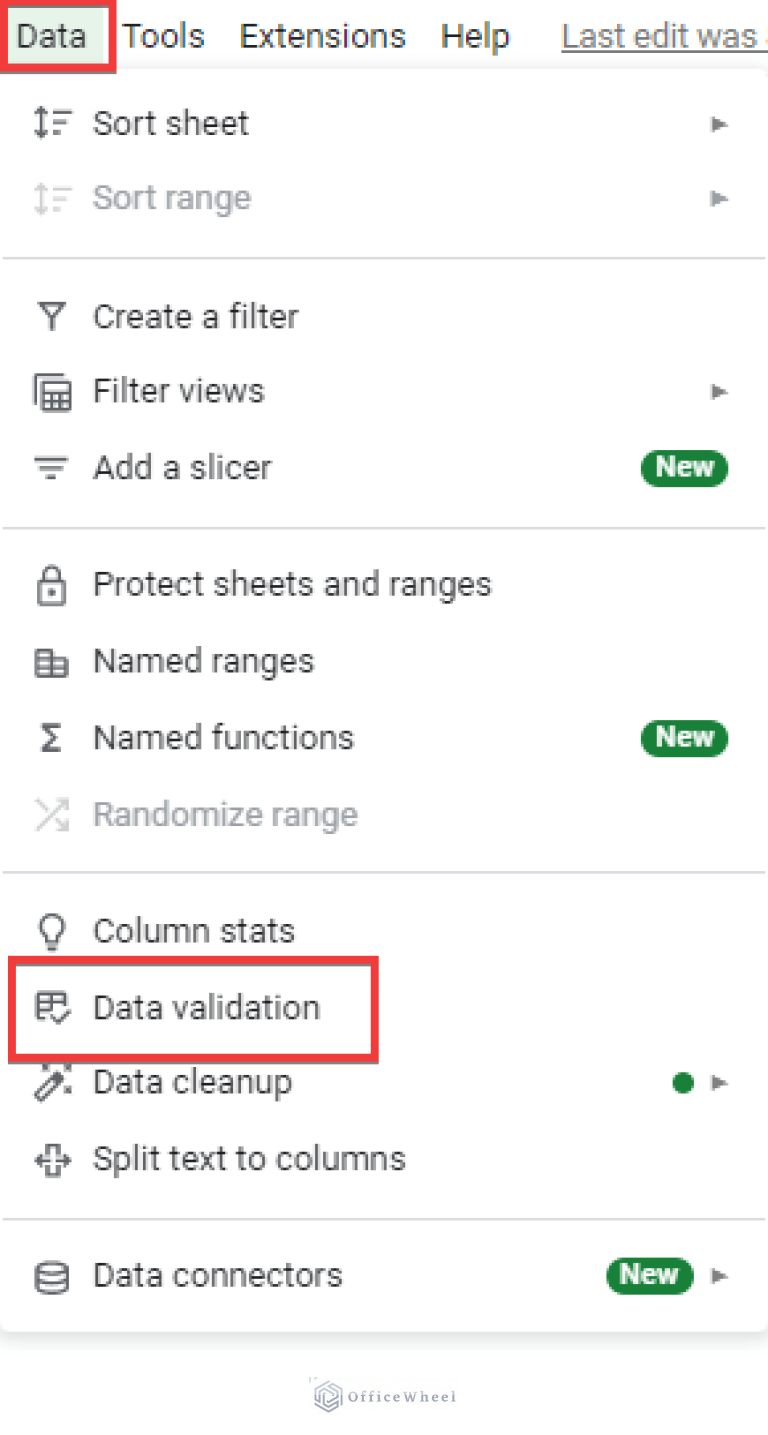The height and width of the screenshot is (1435, 768).
Task: Open the Help menu
Action: [475, 37]
